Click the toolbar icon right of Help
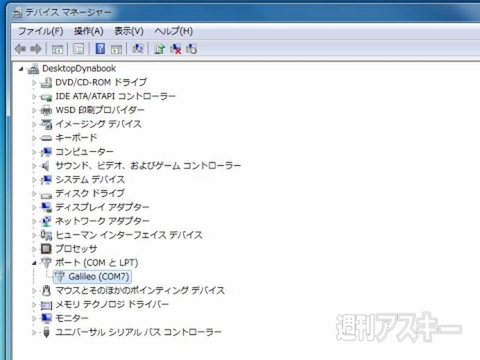 tap(116, 49)
